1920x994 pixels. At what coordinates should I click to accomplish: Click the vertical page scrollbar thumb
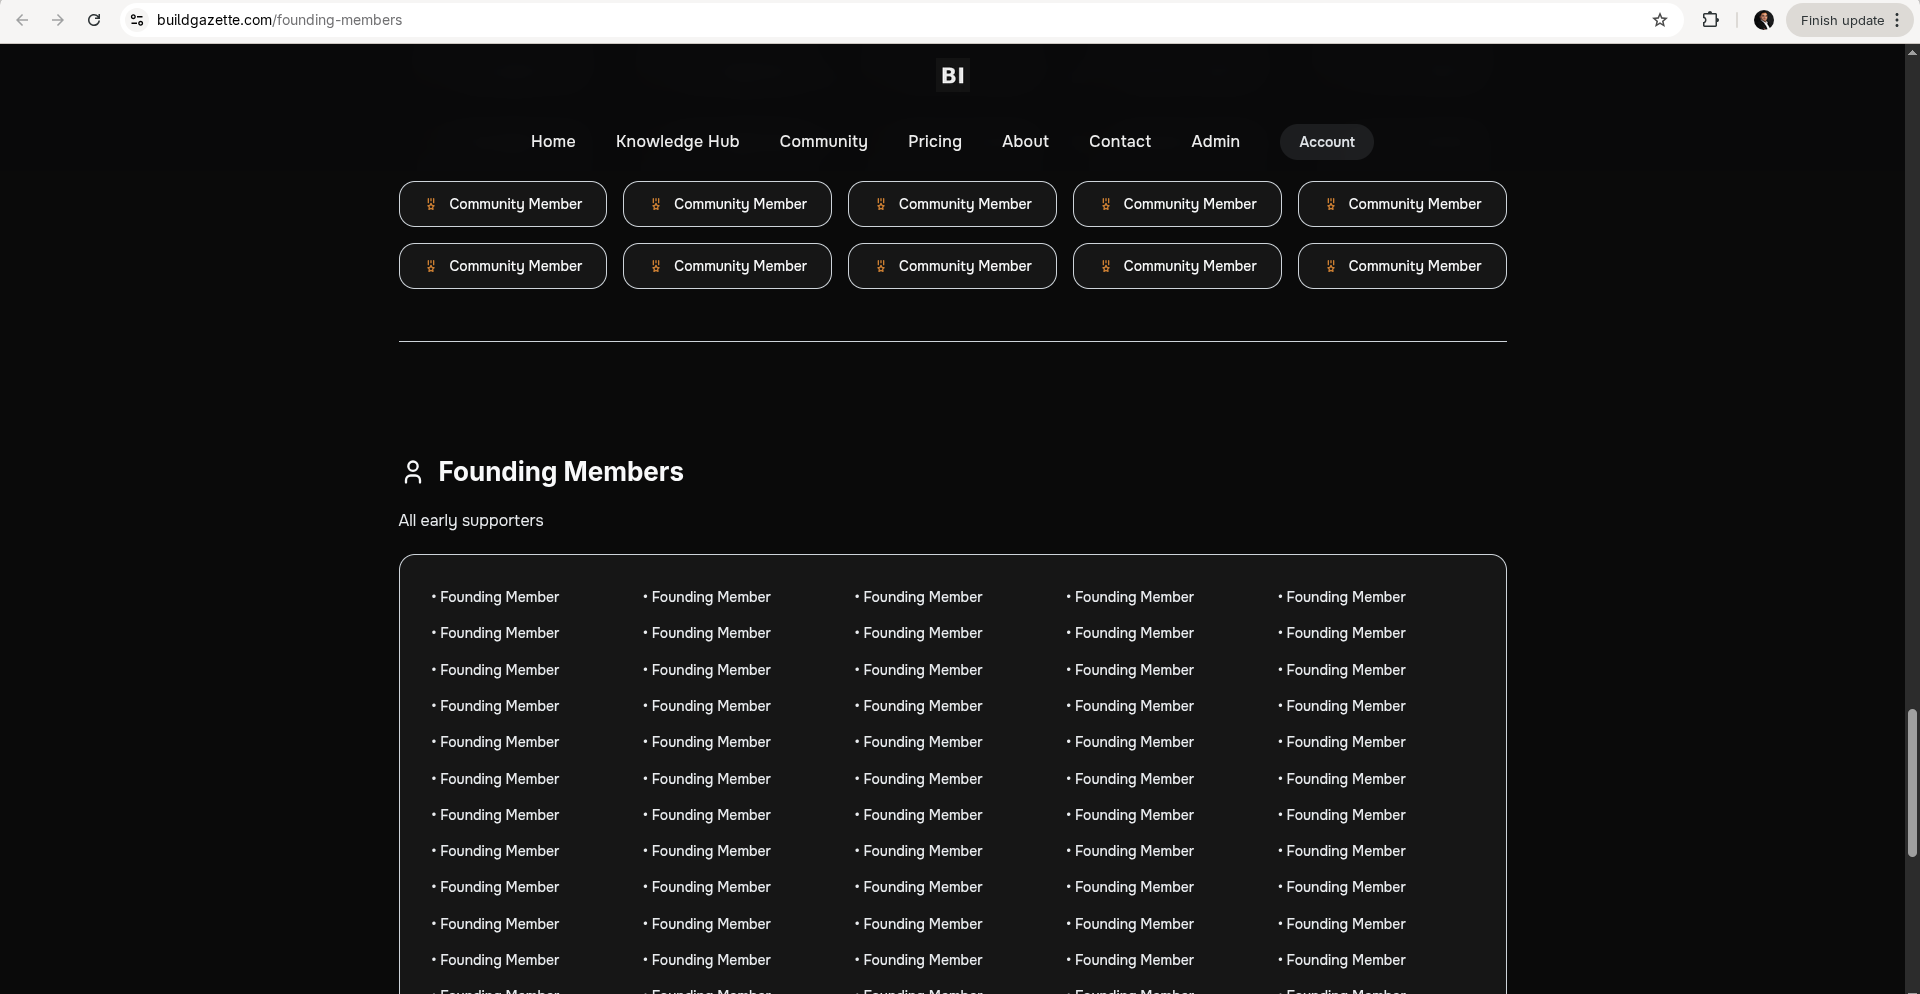click(x=1912, y=783)
